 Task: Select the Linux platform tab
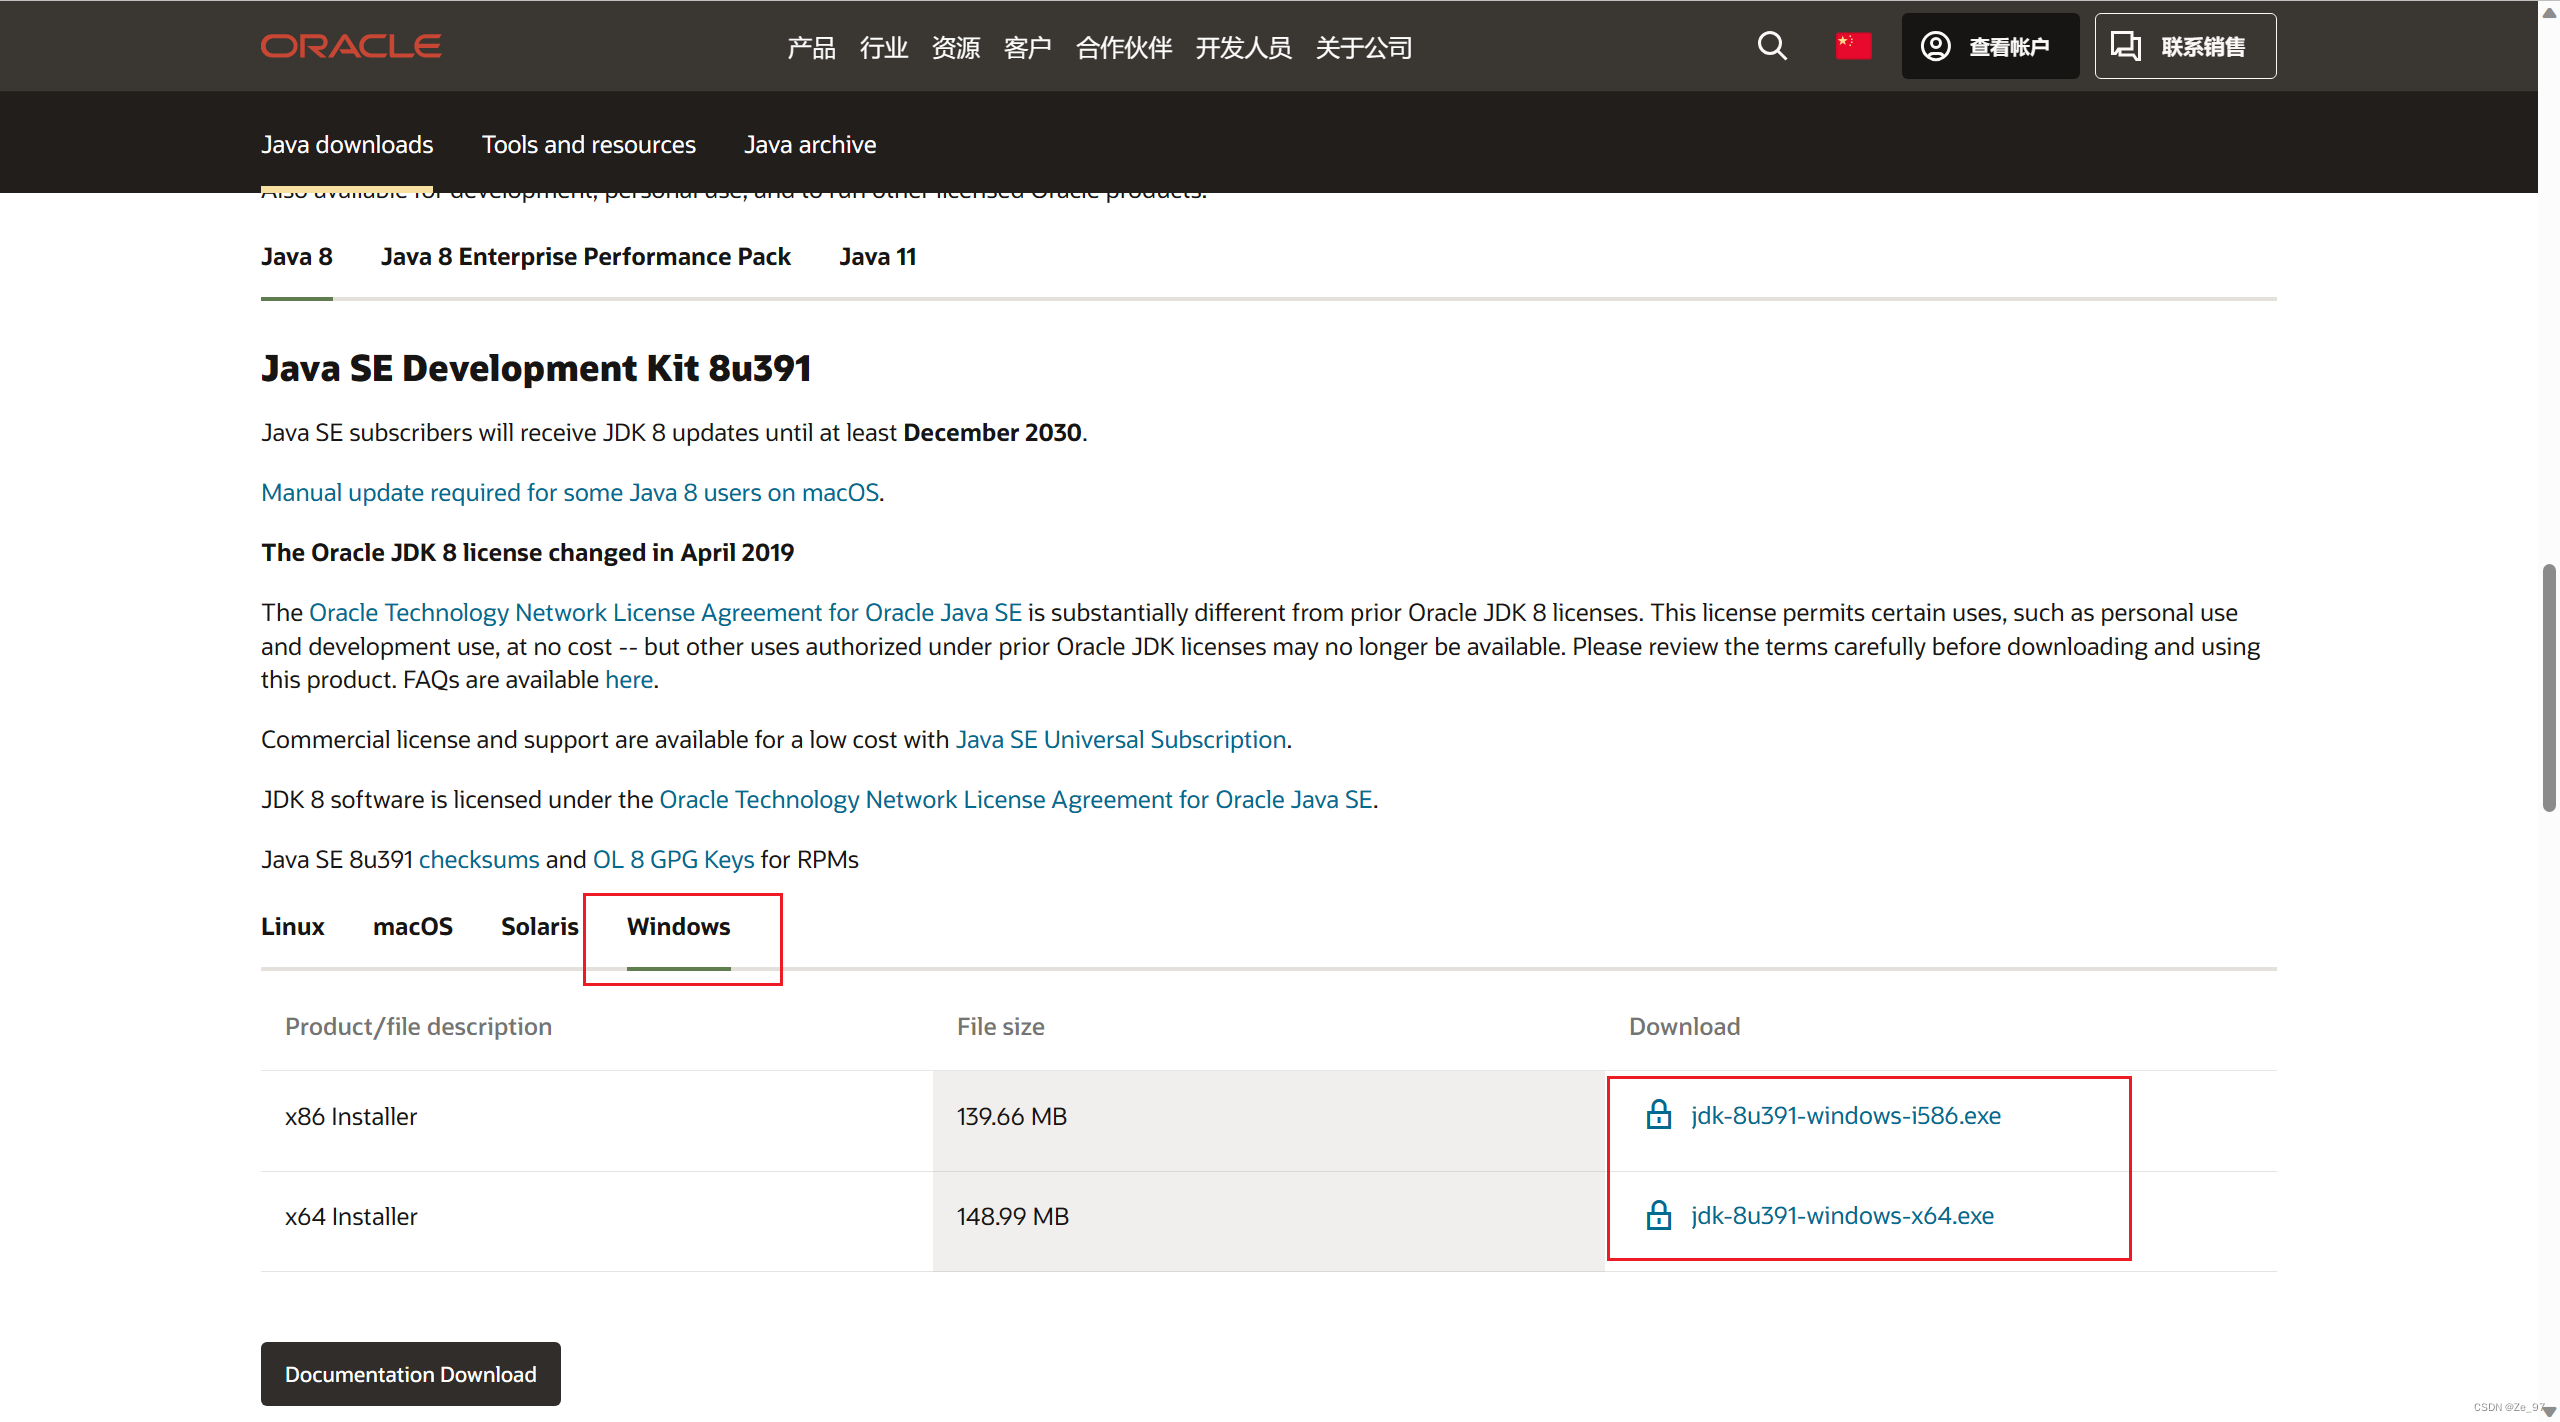[x=292, y=927]
